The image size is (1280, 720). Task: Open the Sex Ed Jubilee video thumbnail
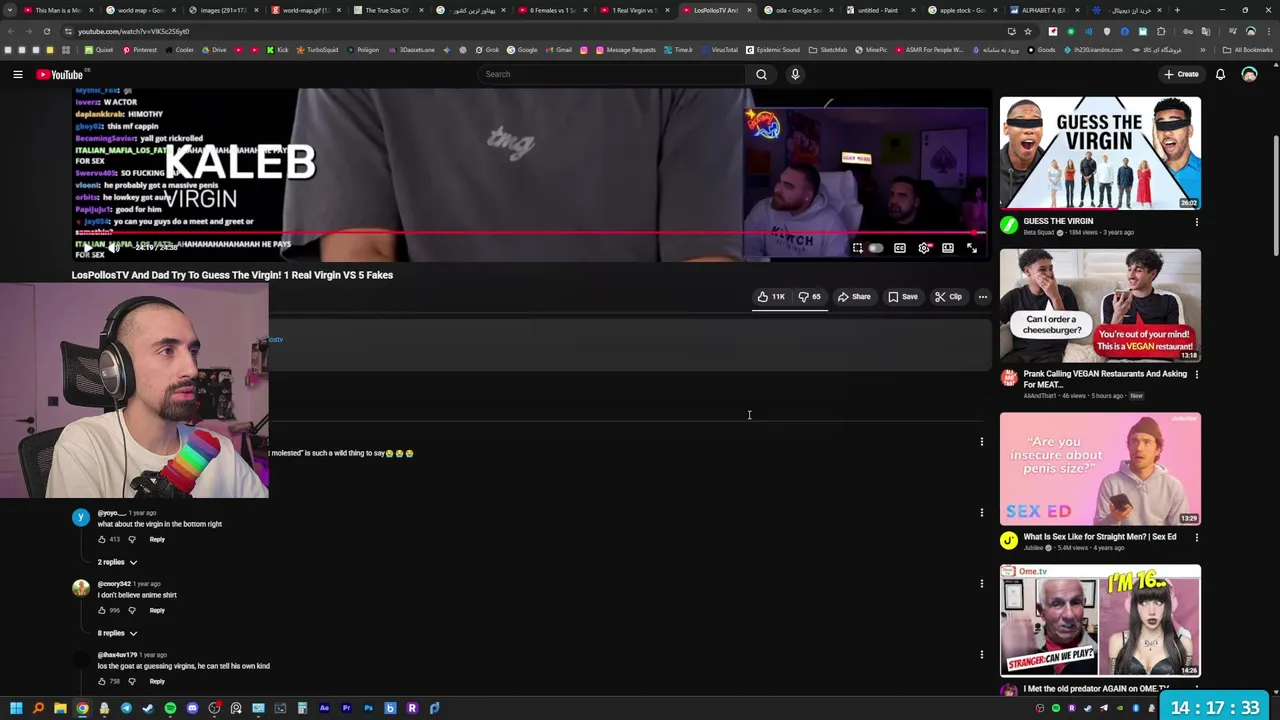click(x=1100, y=469)
